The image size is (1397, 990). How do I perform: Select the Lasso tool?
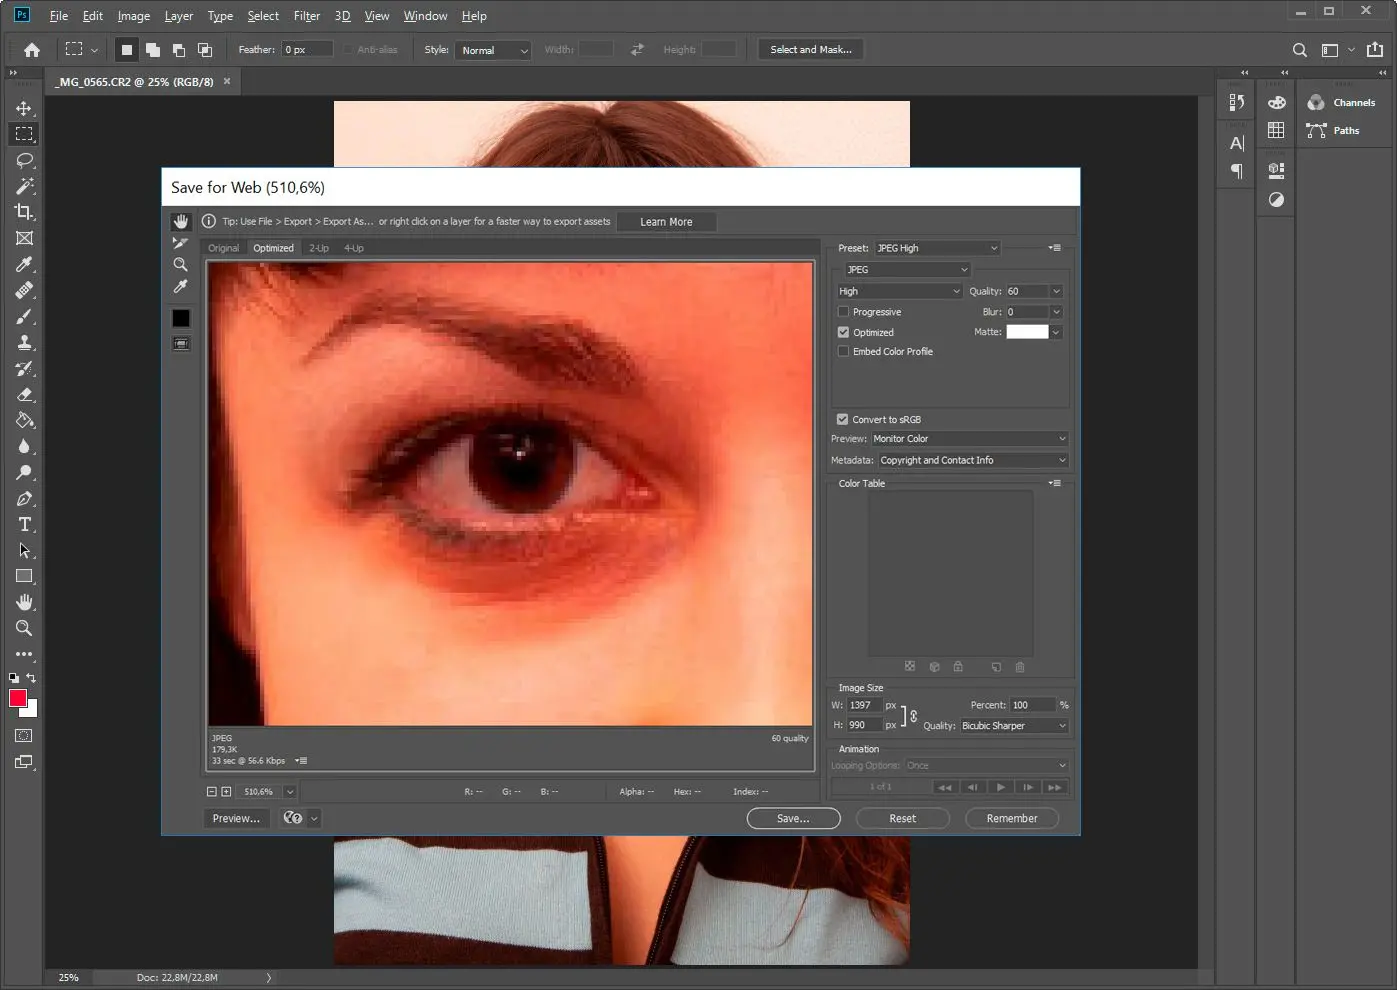(24, 160)
